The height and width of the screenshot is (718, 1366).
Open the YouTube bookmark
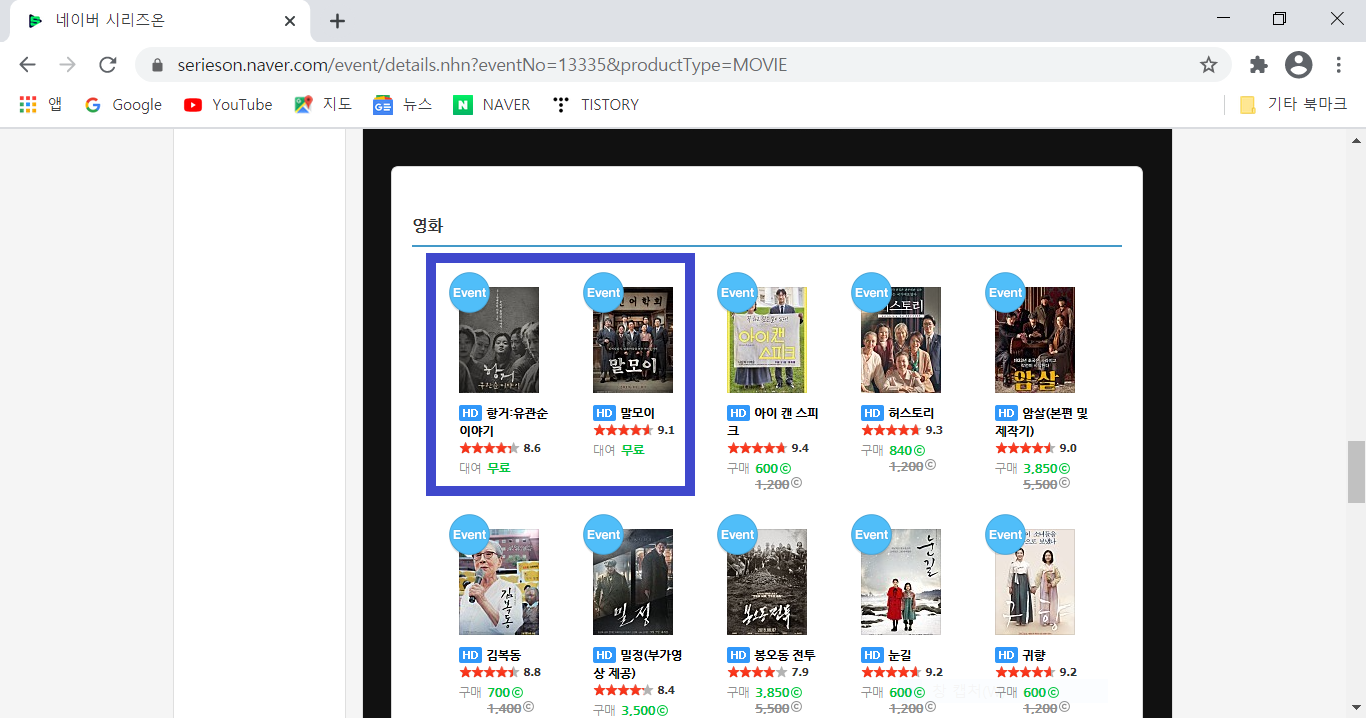(228, 104)
